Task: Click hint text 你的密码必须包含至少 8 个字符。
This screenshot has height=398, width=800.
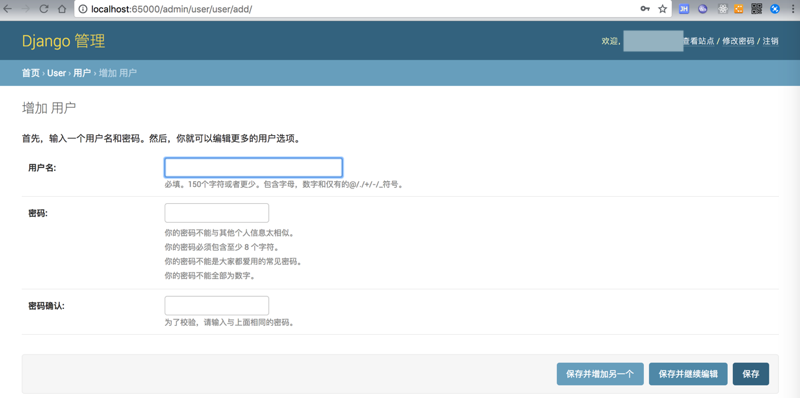Action: point(221,247)
